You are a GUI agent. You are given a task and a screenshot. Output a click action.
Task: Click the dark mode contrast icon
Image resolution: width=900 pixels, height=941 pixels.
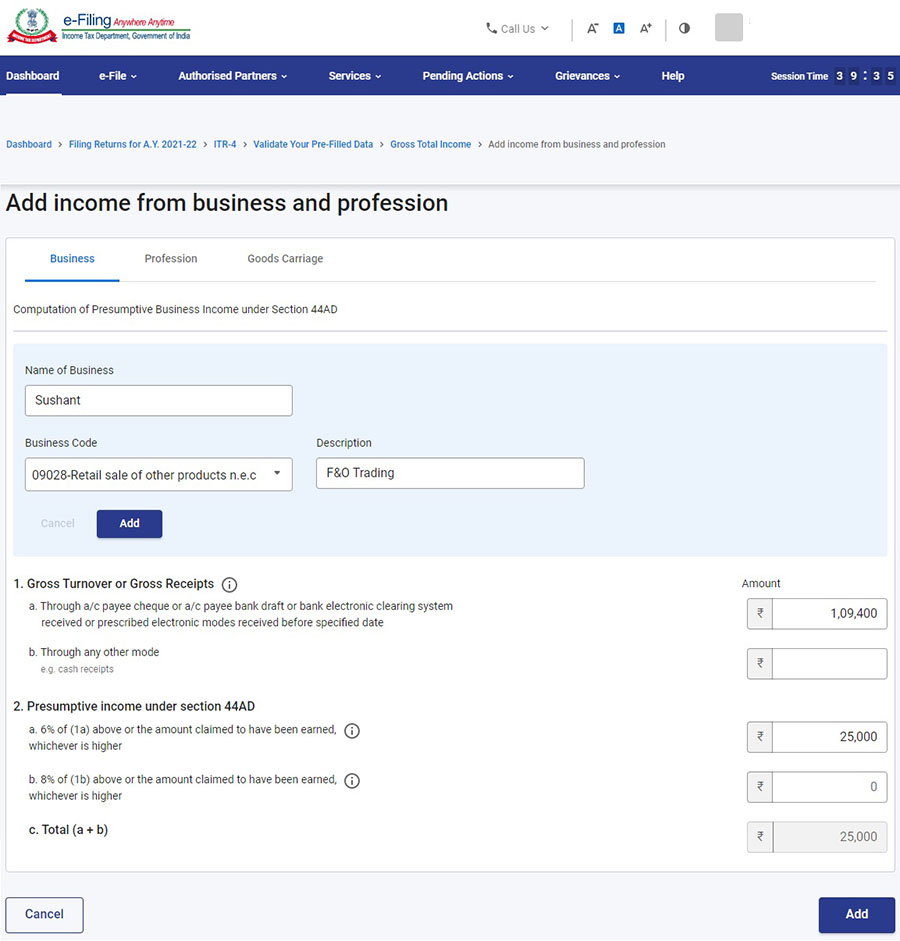click(x=684, y=29)
